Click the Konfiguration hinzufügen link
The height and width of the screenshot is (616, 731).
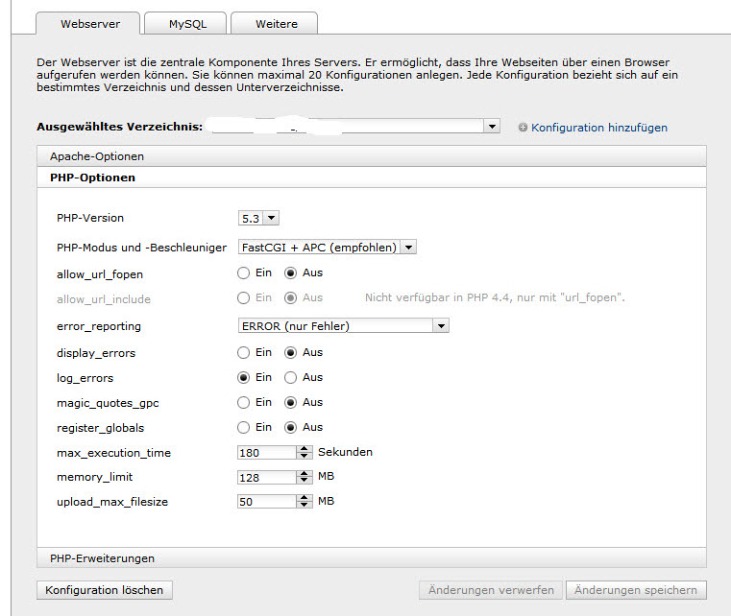(599, 127)
